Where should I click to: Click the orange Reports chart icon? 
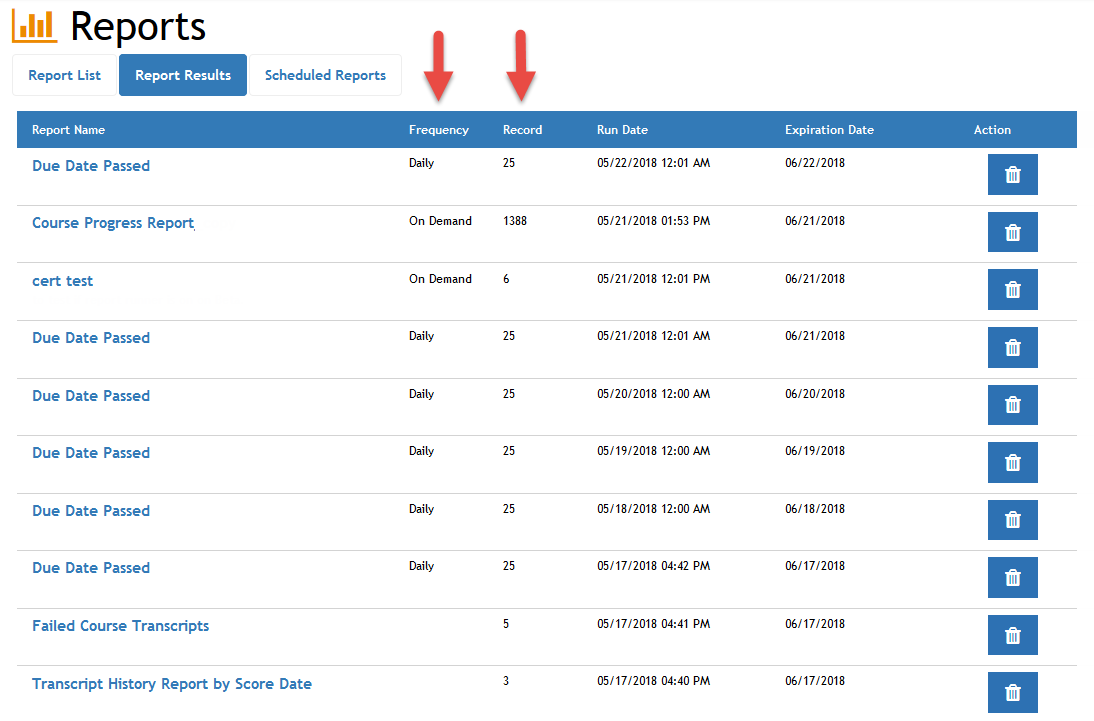[x=35, y=26]
